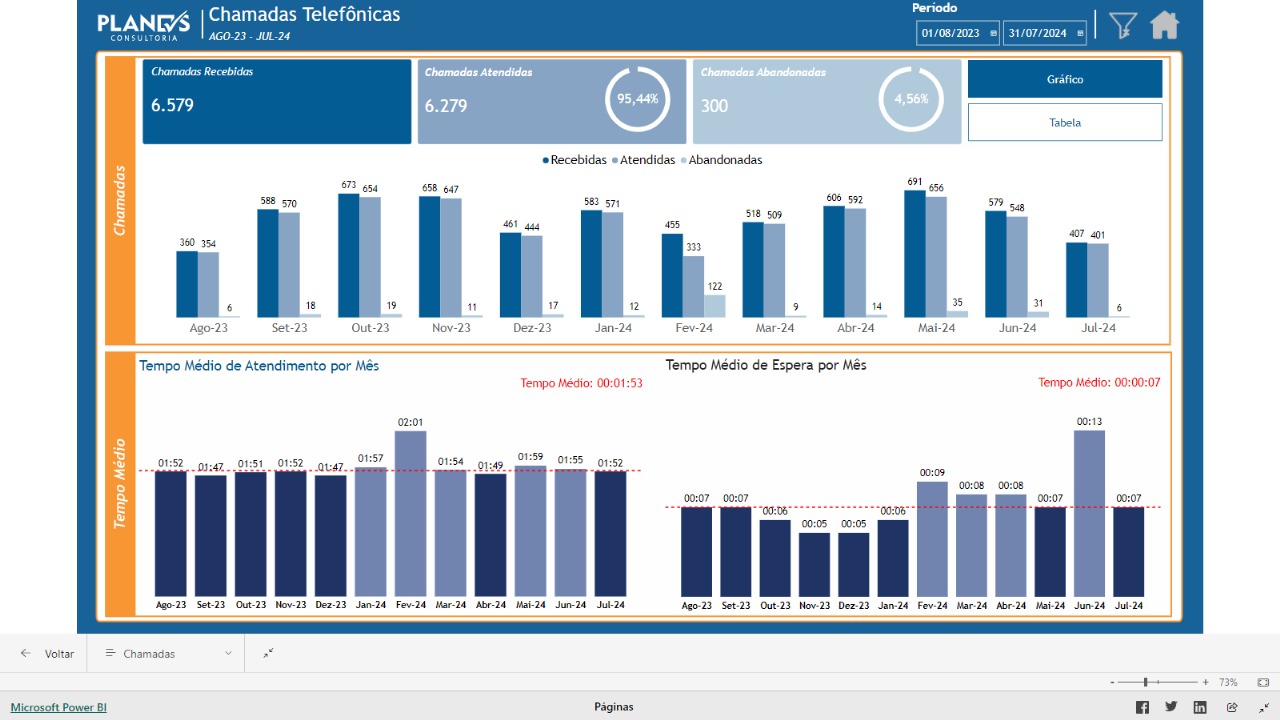Viewport: 1280px width, 720px height.
Task: Click the clear filters funnel icon
Action: coord(1123,26)
